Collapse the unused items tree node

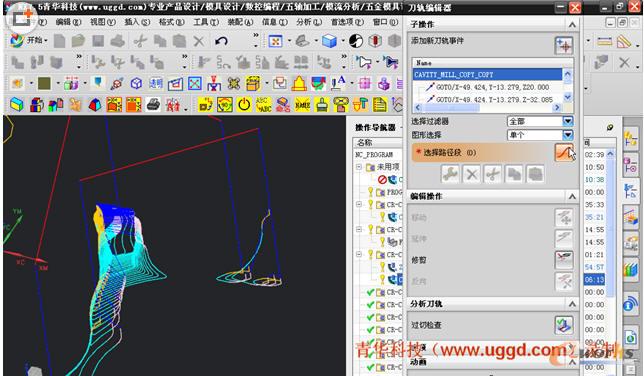point(359,167)
